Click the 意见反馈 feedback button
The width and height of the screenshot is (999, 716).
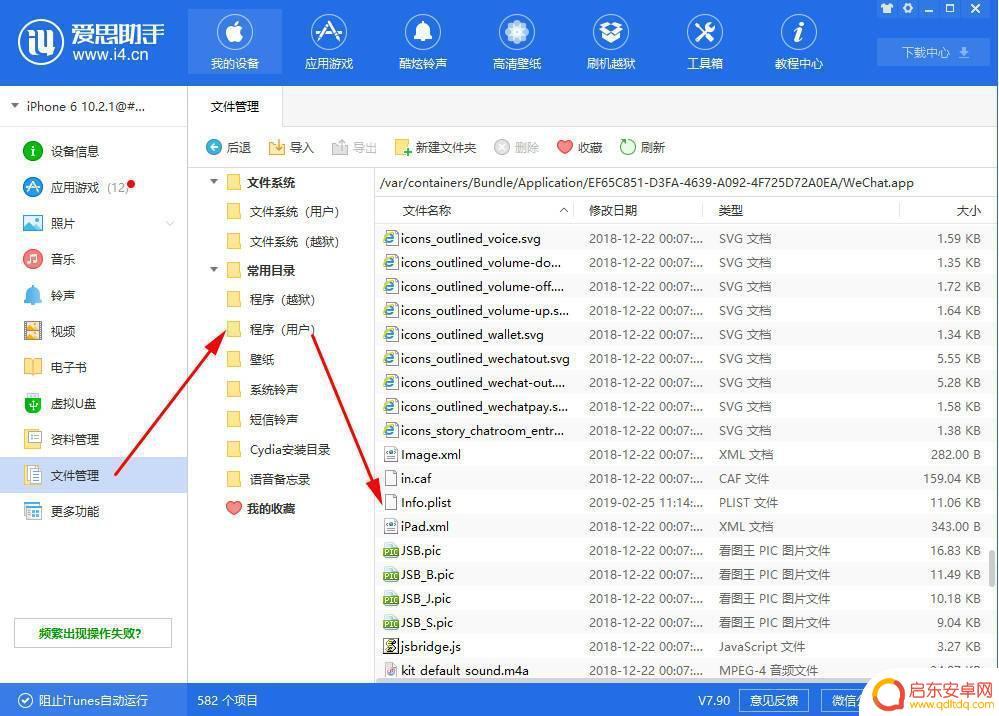coord(773,701)
